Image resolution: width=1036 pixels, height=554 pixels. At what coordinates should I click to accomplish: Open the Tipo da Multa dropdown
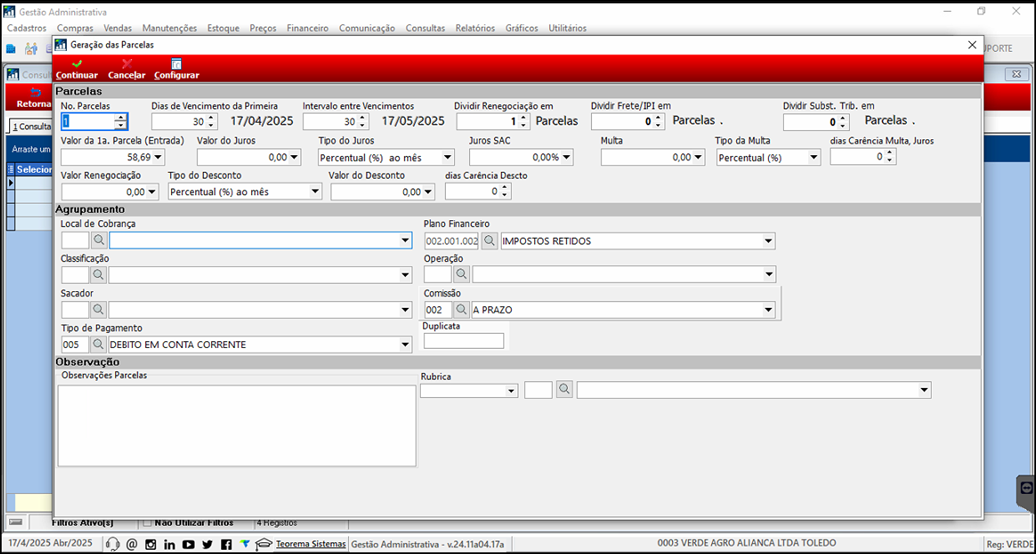[813, 157]
